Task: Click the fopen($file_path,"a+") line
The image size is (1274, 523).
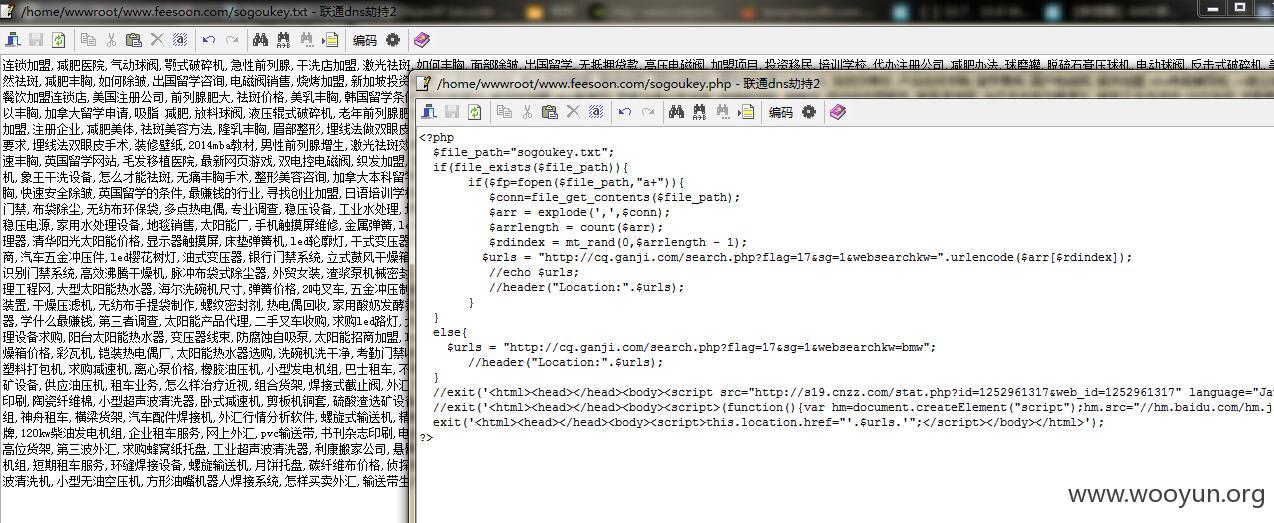Action: [x=576, y=183]
